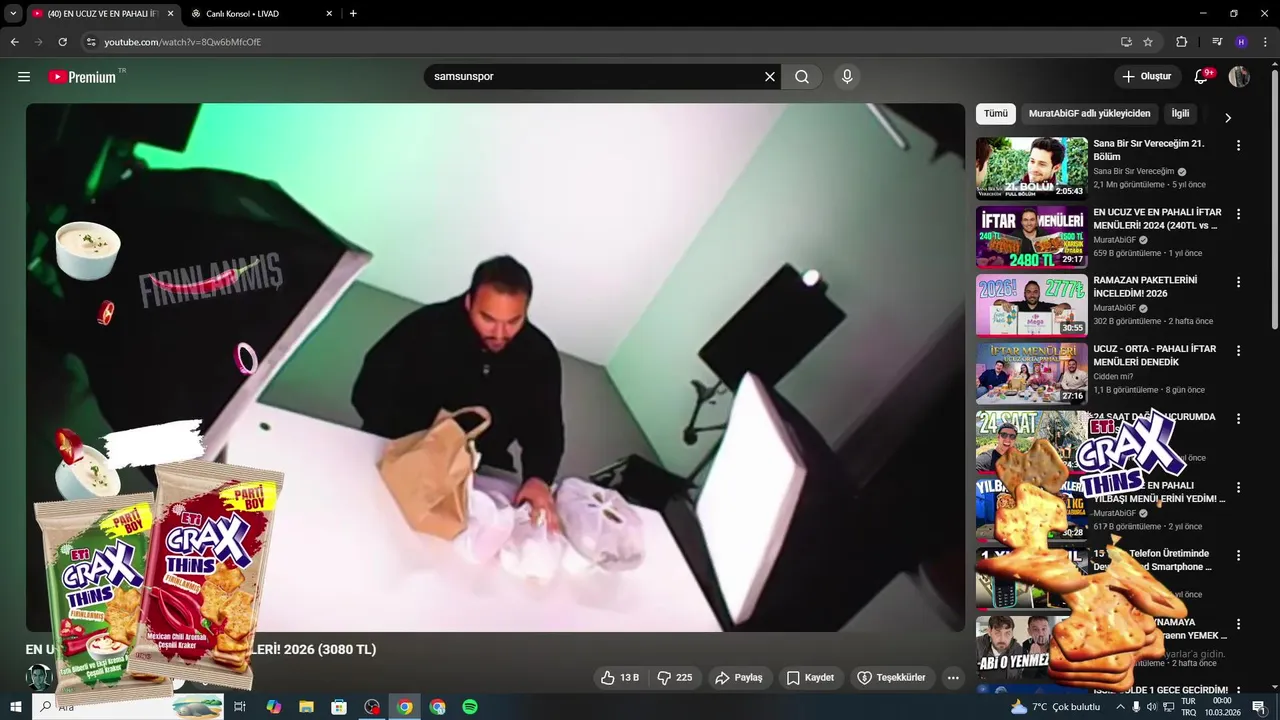Open the İFTAR MENÜLERİ 2480 TL thumbnail
The height and width of the screenshot is (720, 1280).
[1032, 237]
